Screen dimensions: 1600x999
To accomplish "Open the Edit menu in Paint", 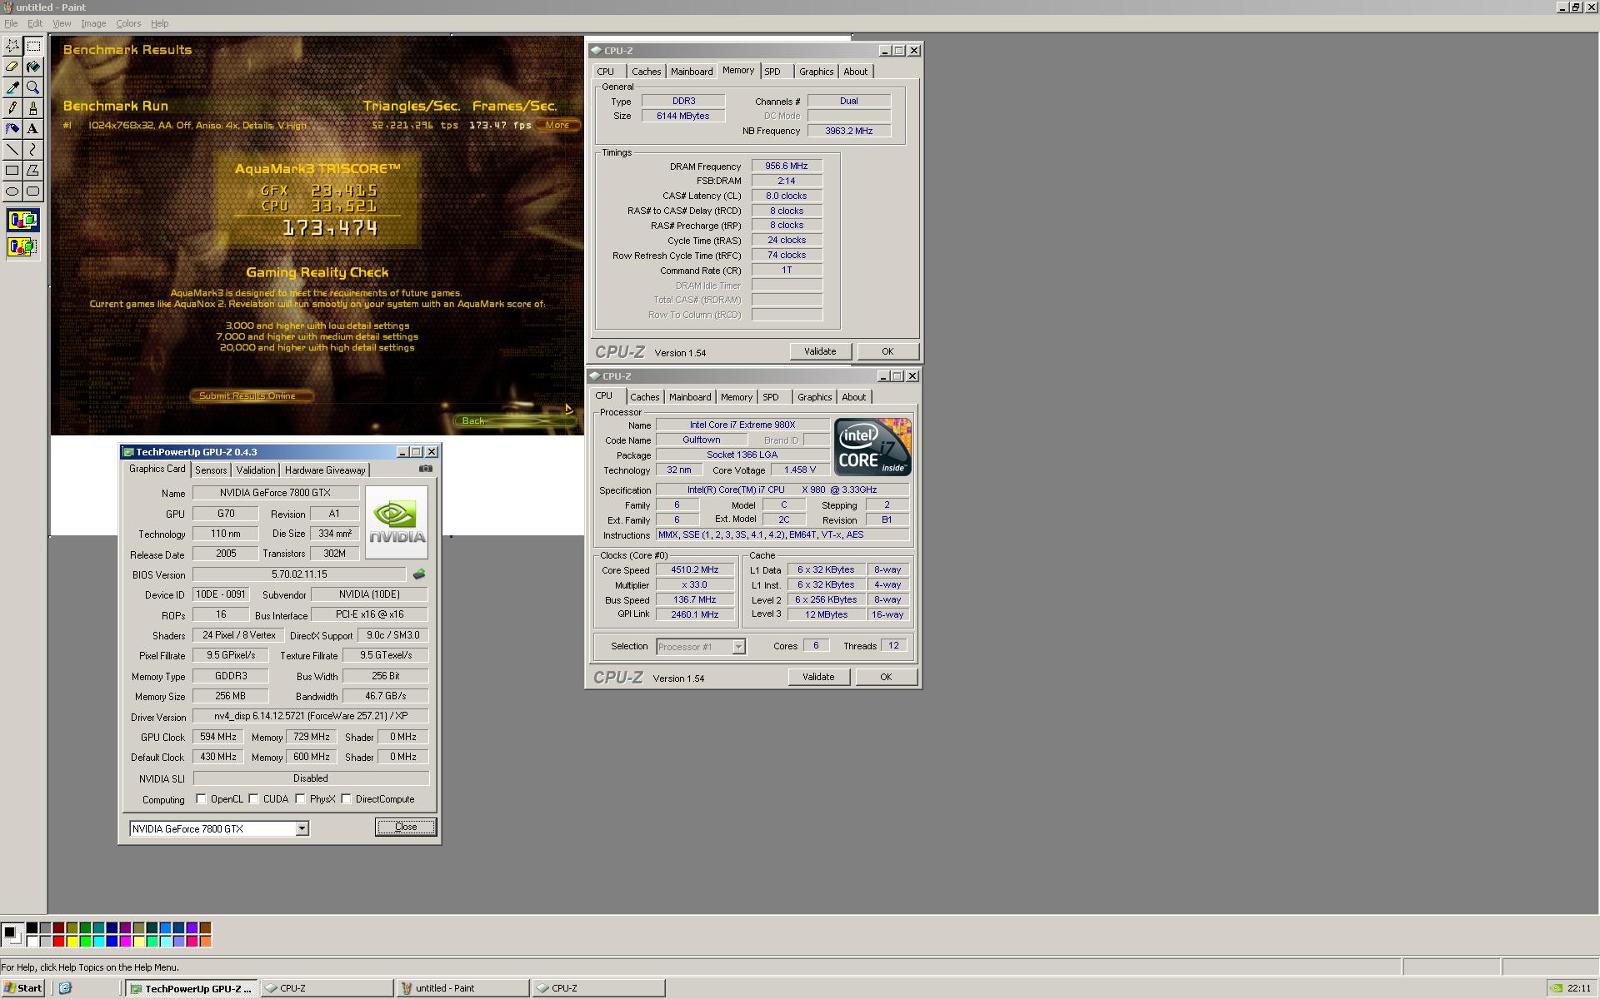I will click(x=35, y=23).
